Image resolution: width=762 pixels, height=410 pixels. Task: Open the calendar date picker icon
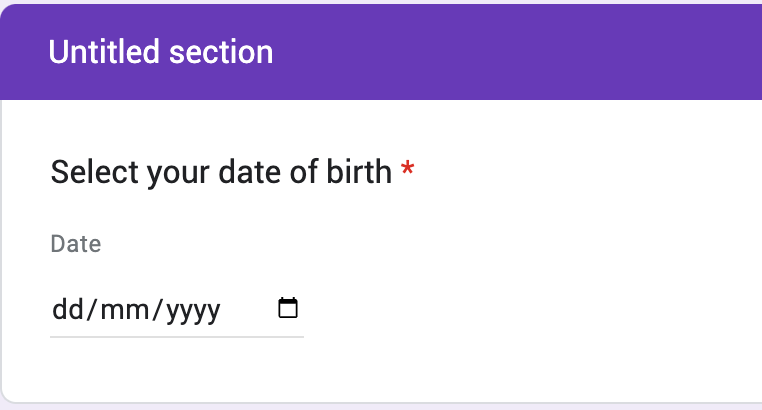click(288, 308)
